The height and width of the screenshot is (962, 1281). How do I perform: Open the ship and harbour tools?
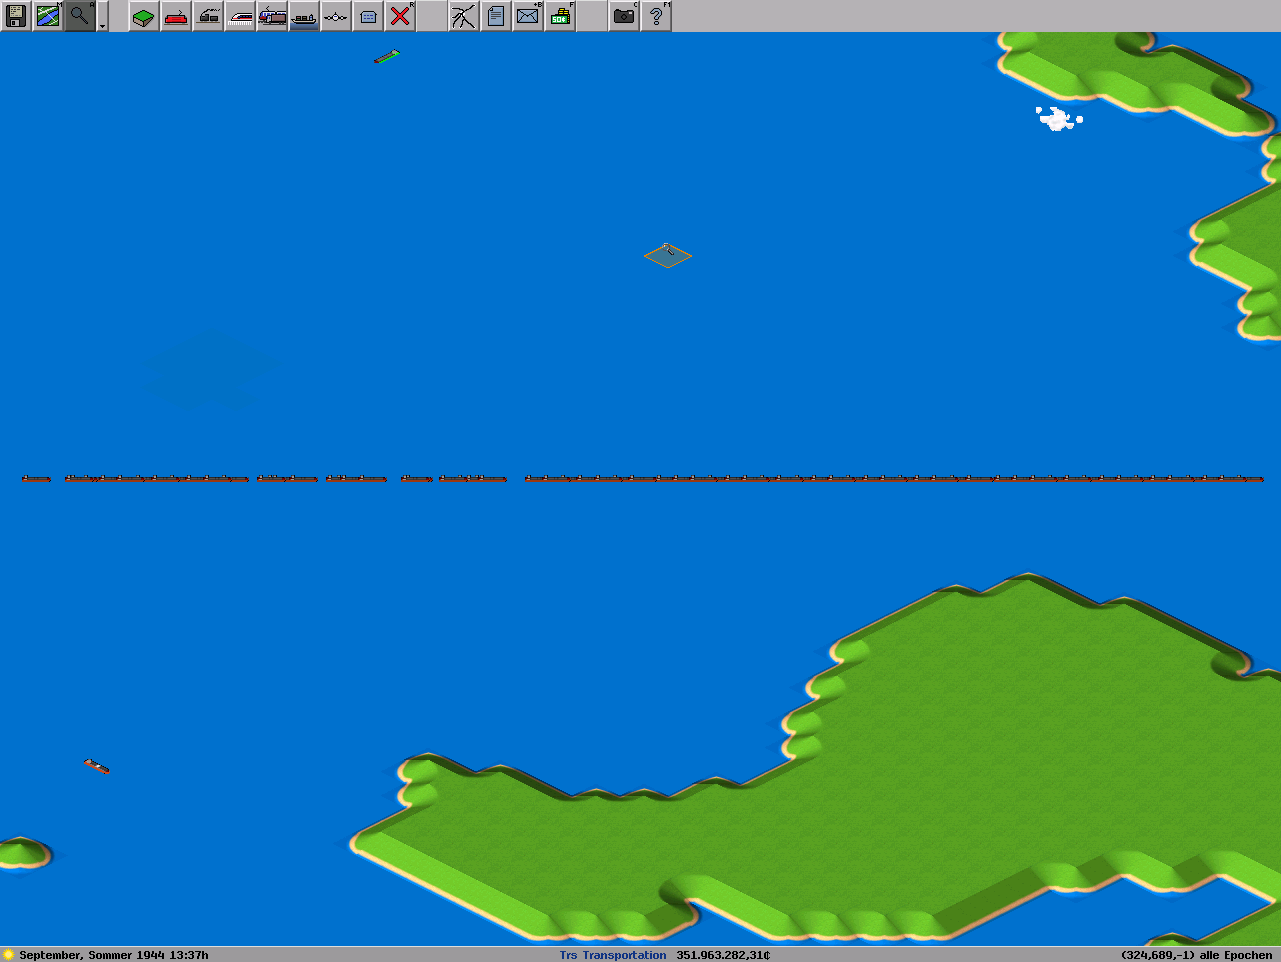point(304,16)
